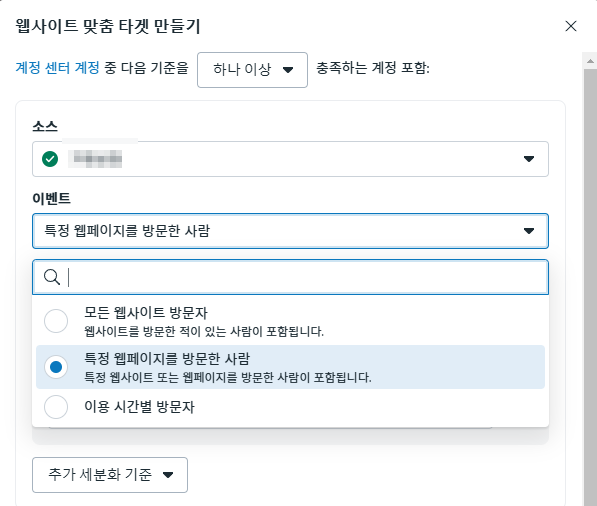
Task: Click the caret arrow in 이벤트 field
Action: 528,231
